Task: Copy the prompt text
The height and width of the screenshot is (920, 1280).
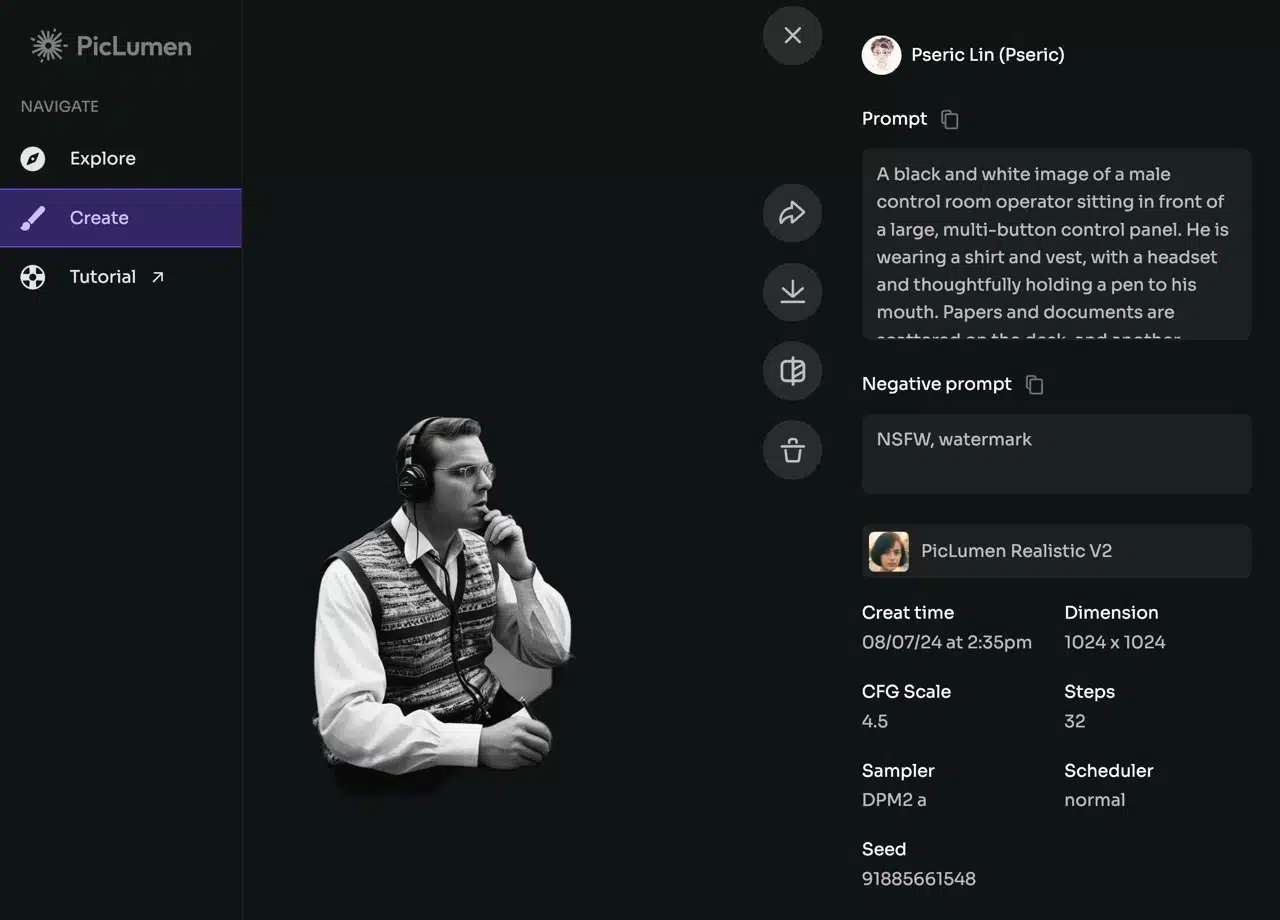Action: (950, 120)
